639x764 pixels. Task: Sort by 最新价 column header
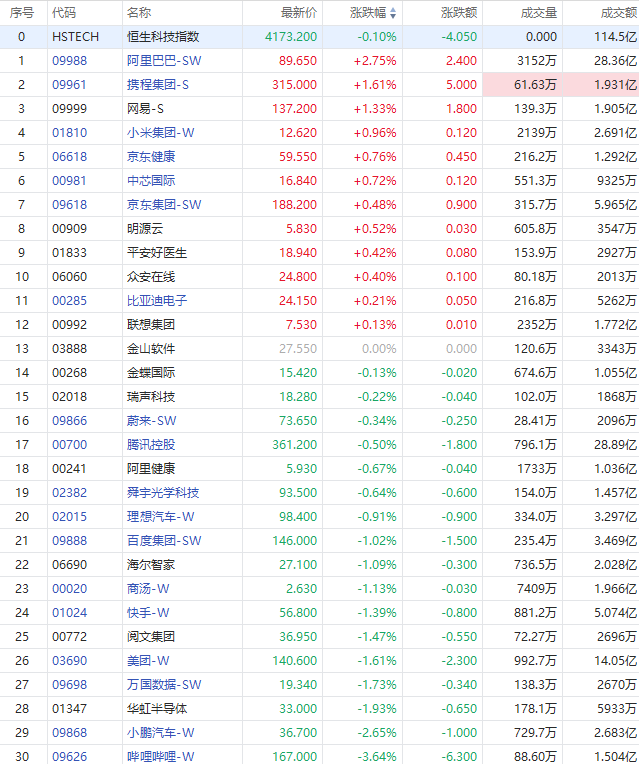click(299, 13)
